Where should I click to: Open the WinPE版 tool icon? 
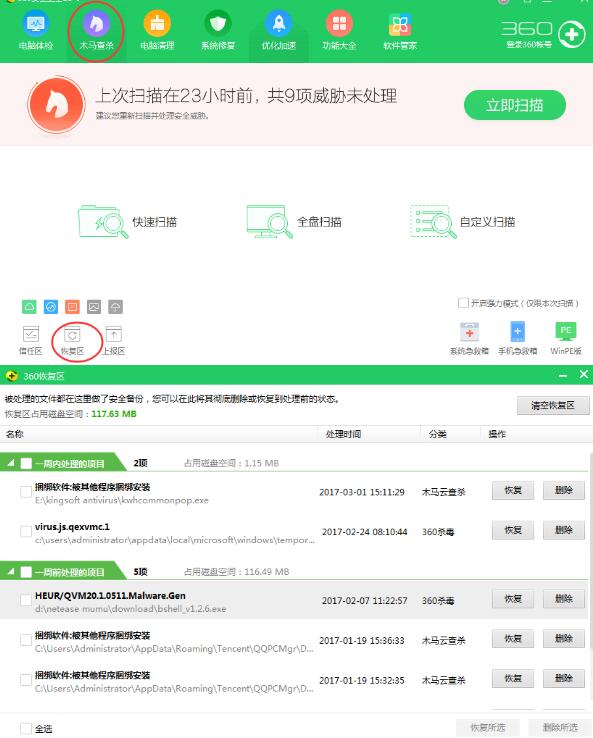pos(566,339)
